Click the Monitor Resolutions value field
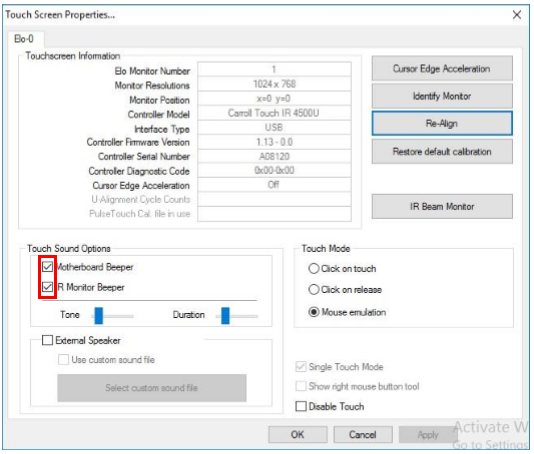This screenshot has width=534, height=454. (274, 84)
